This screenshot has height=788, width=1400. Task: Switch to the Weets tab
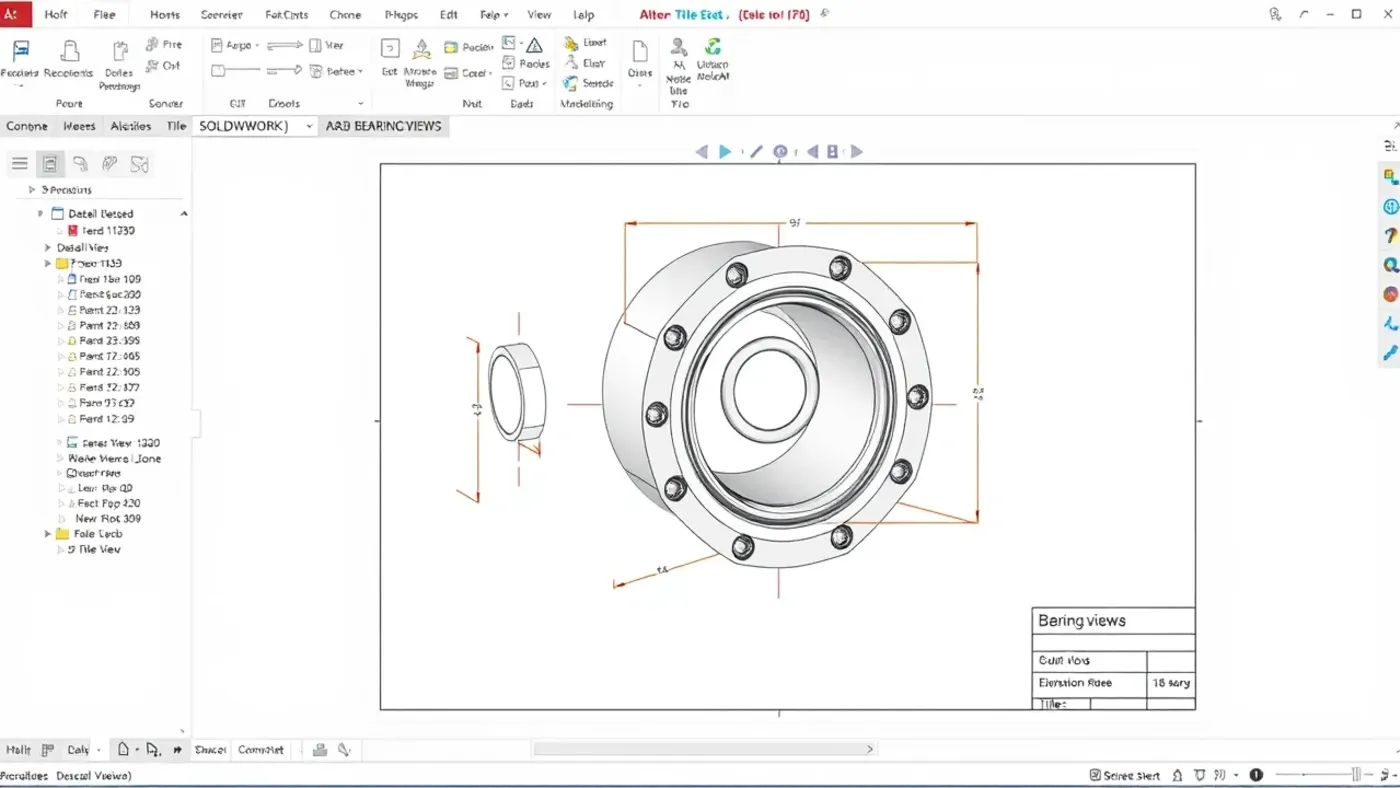pos(79,126)
